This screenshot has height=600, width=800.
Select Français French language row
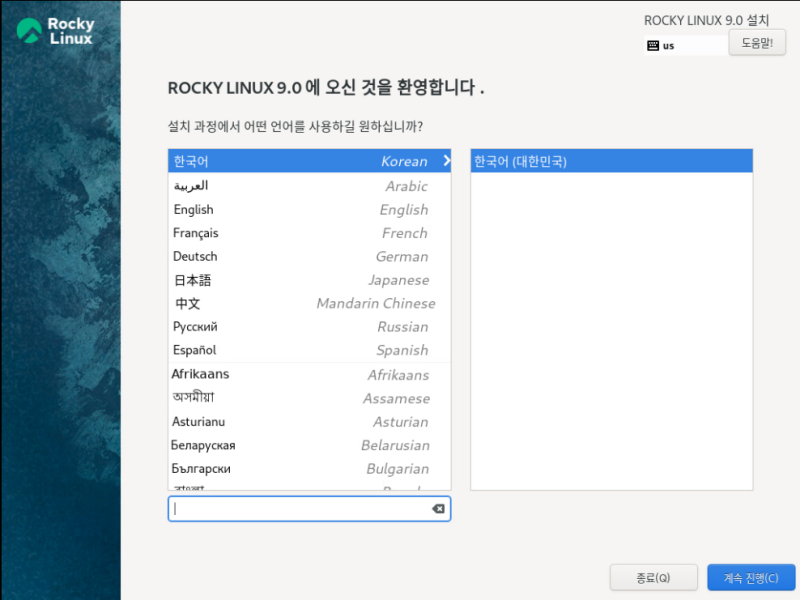(x=309, y=233)
